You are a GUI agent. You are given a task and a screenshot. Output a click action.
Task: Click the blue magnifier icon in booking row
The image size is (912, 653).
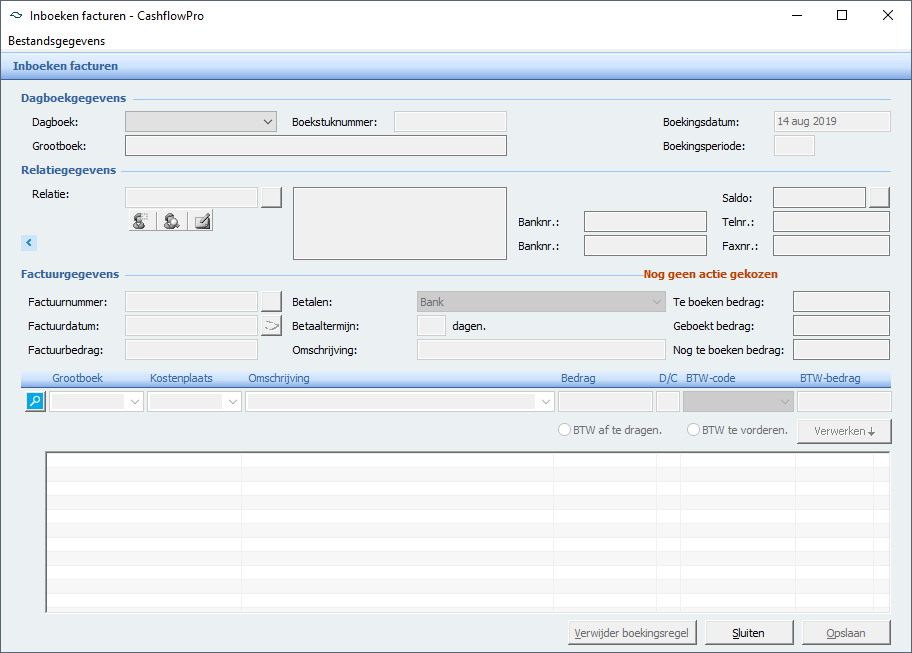pyautogui.click(x=35, y=401)
